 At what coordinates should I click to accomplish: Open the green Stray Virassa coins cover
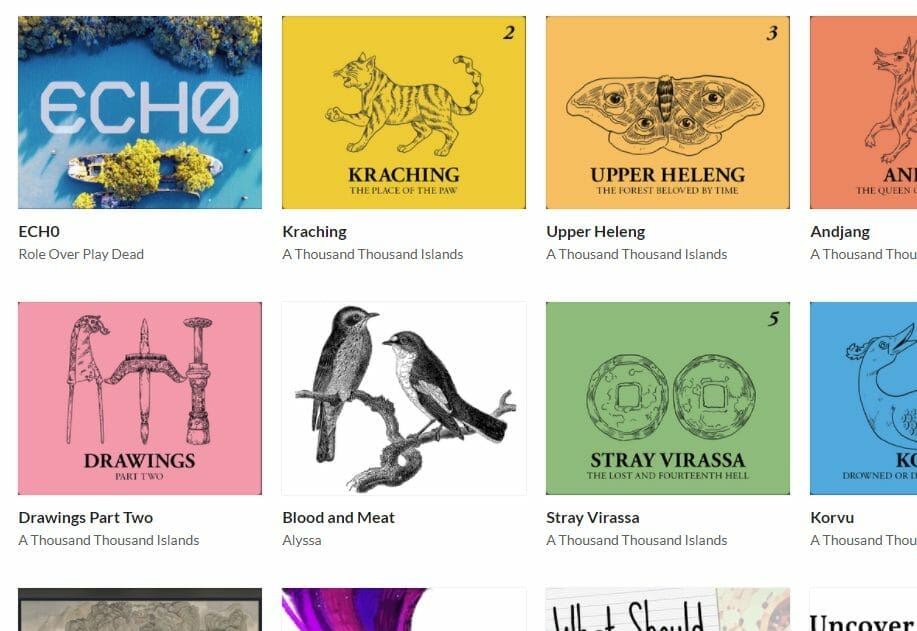click(667, 398)
